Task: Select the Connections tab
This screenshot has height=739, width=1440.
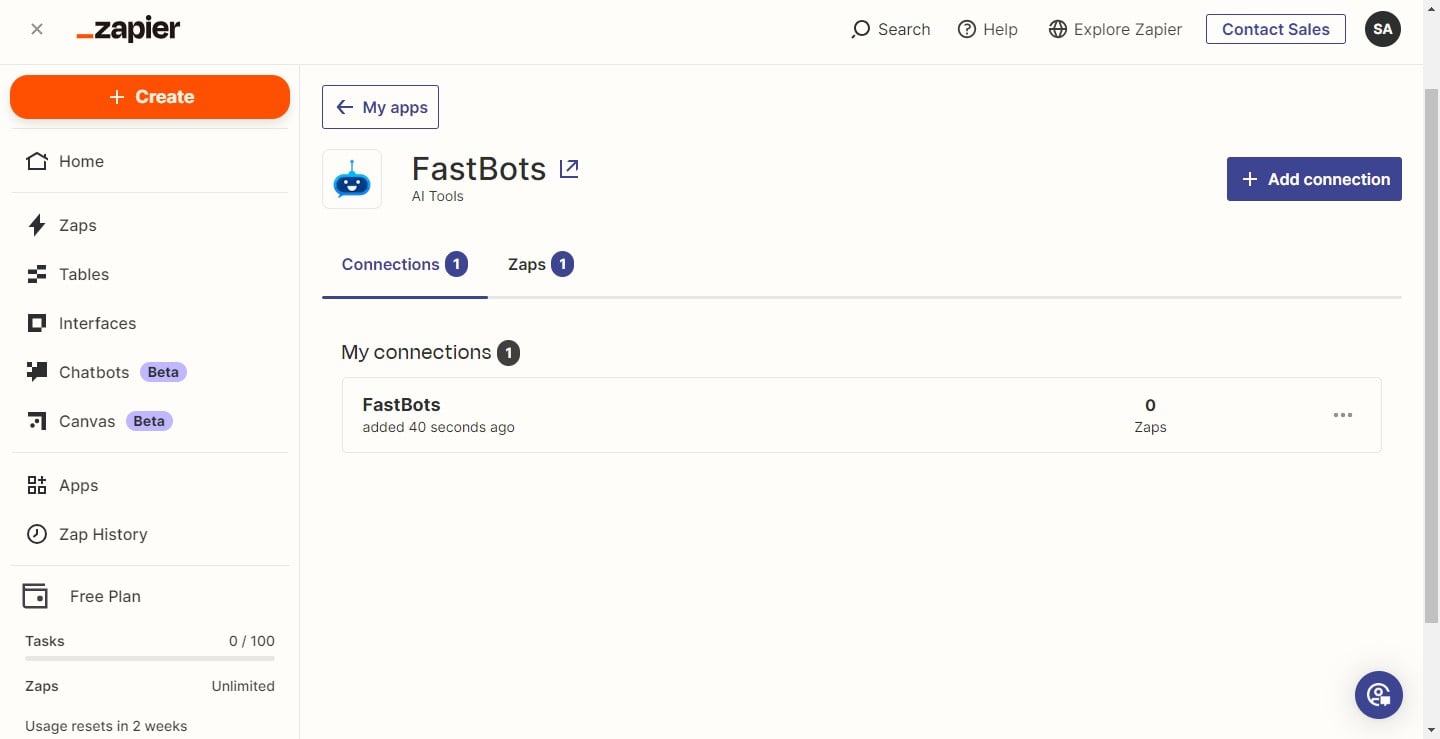Action: 404,264
